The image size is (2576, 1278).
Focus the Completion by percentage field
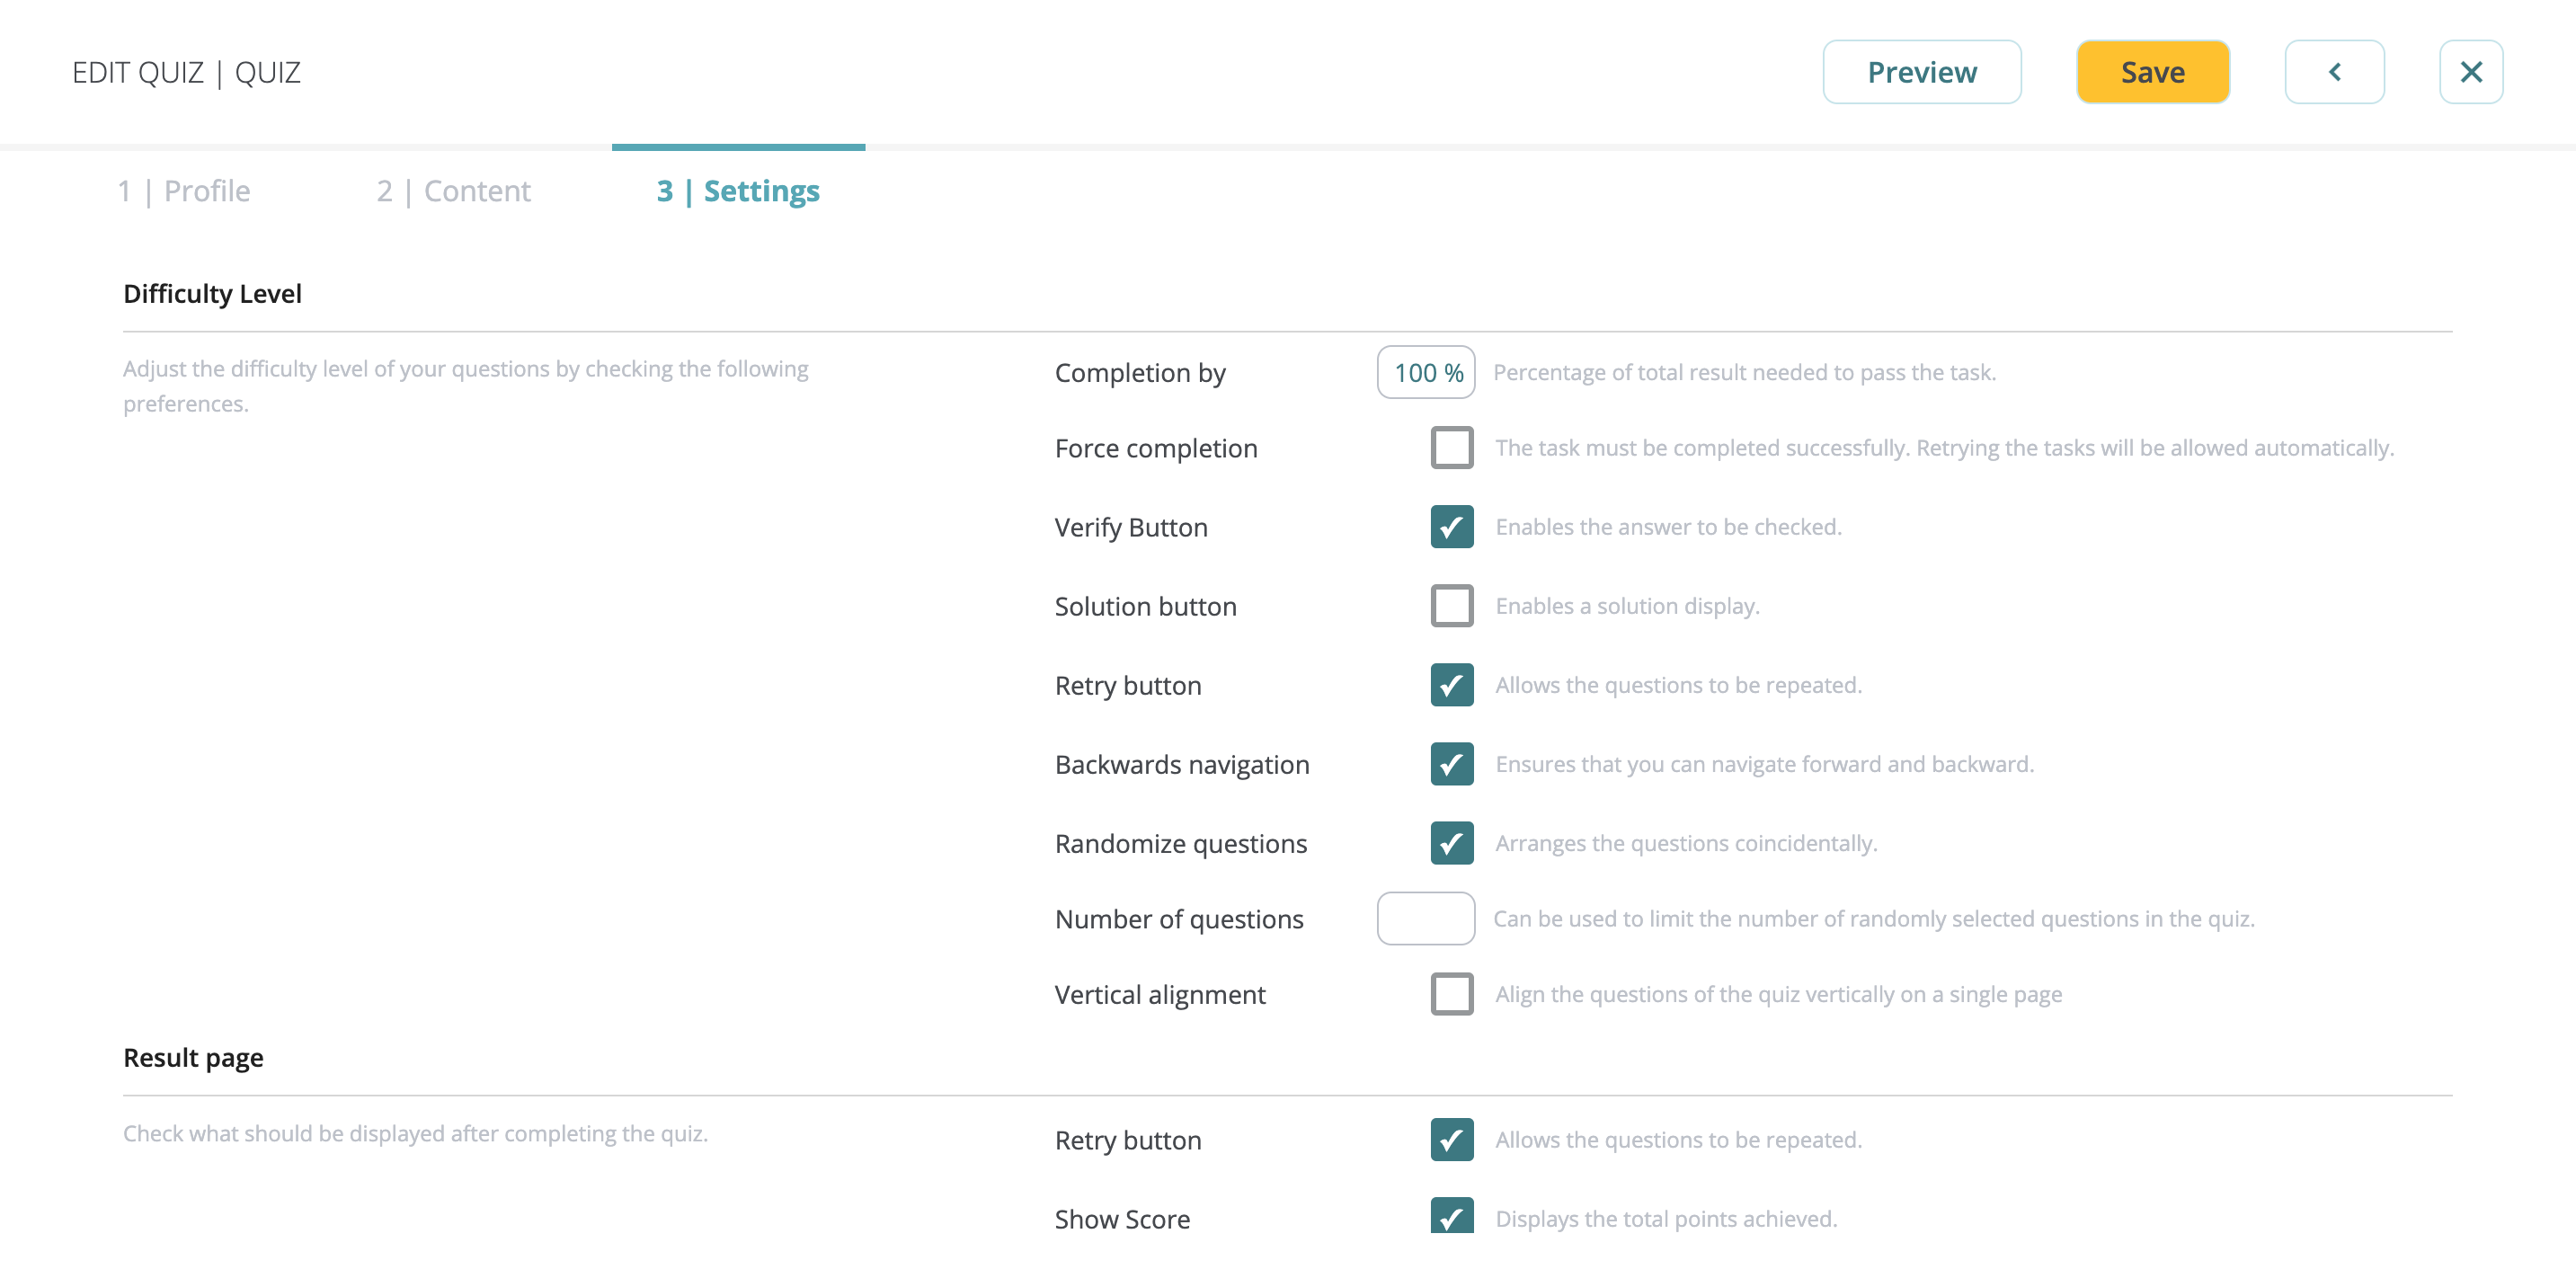[1426, 373]
